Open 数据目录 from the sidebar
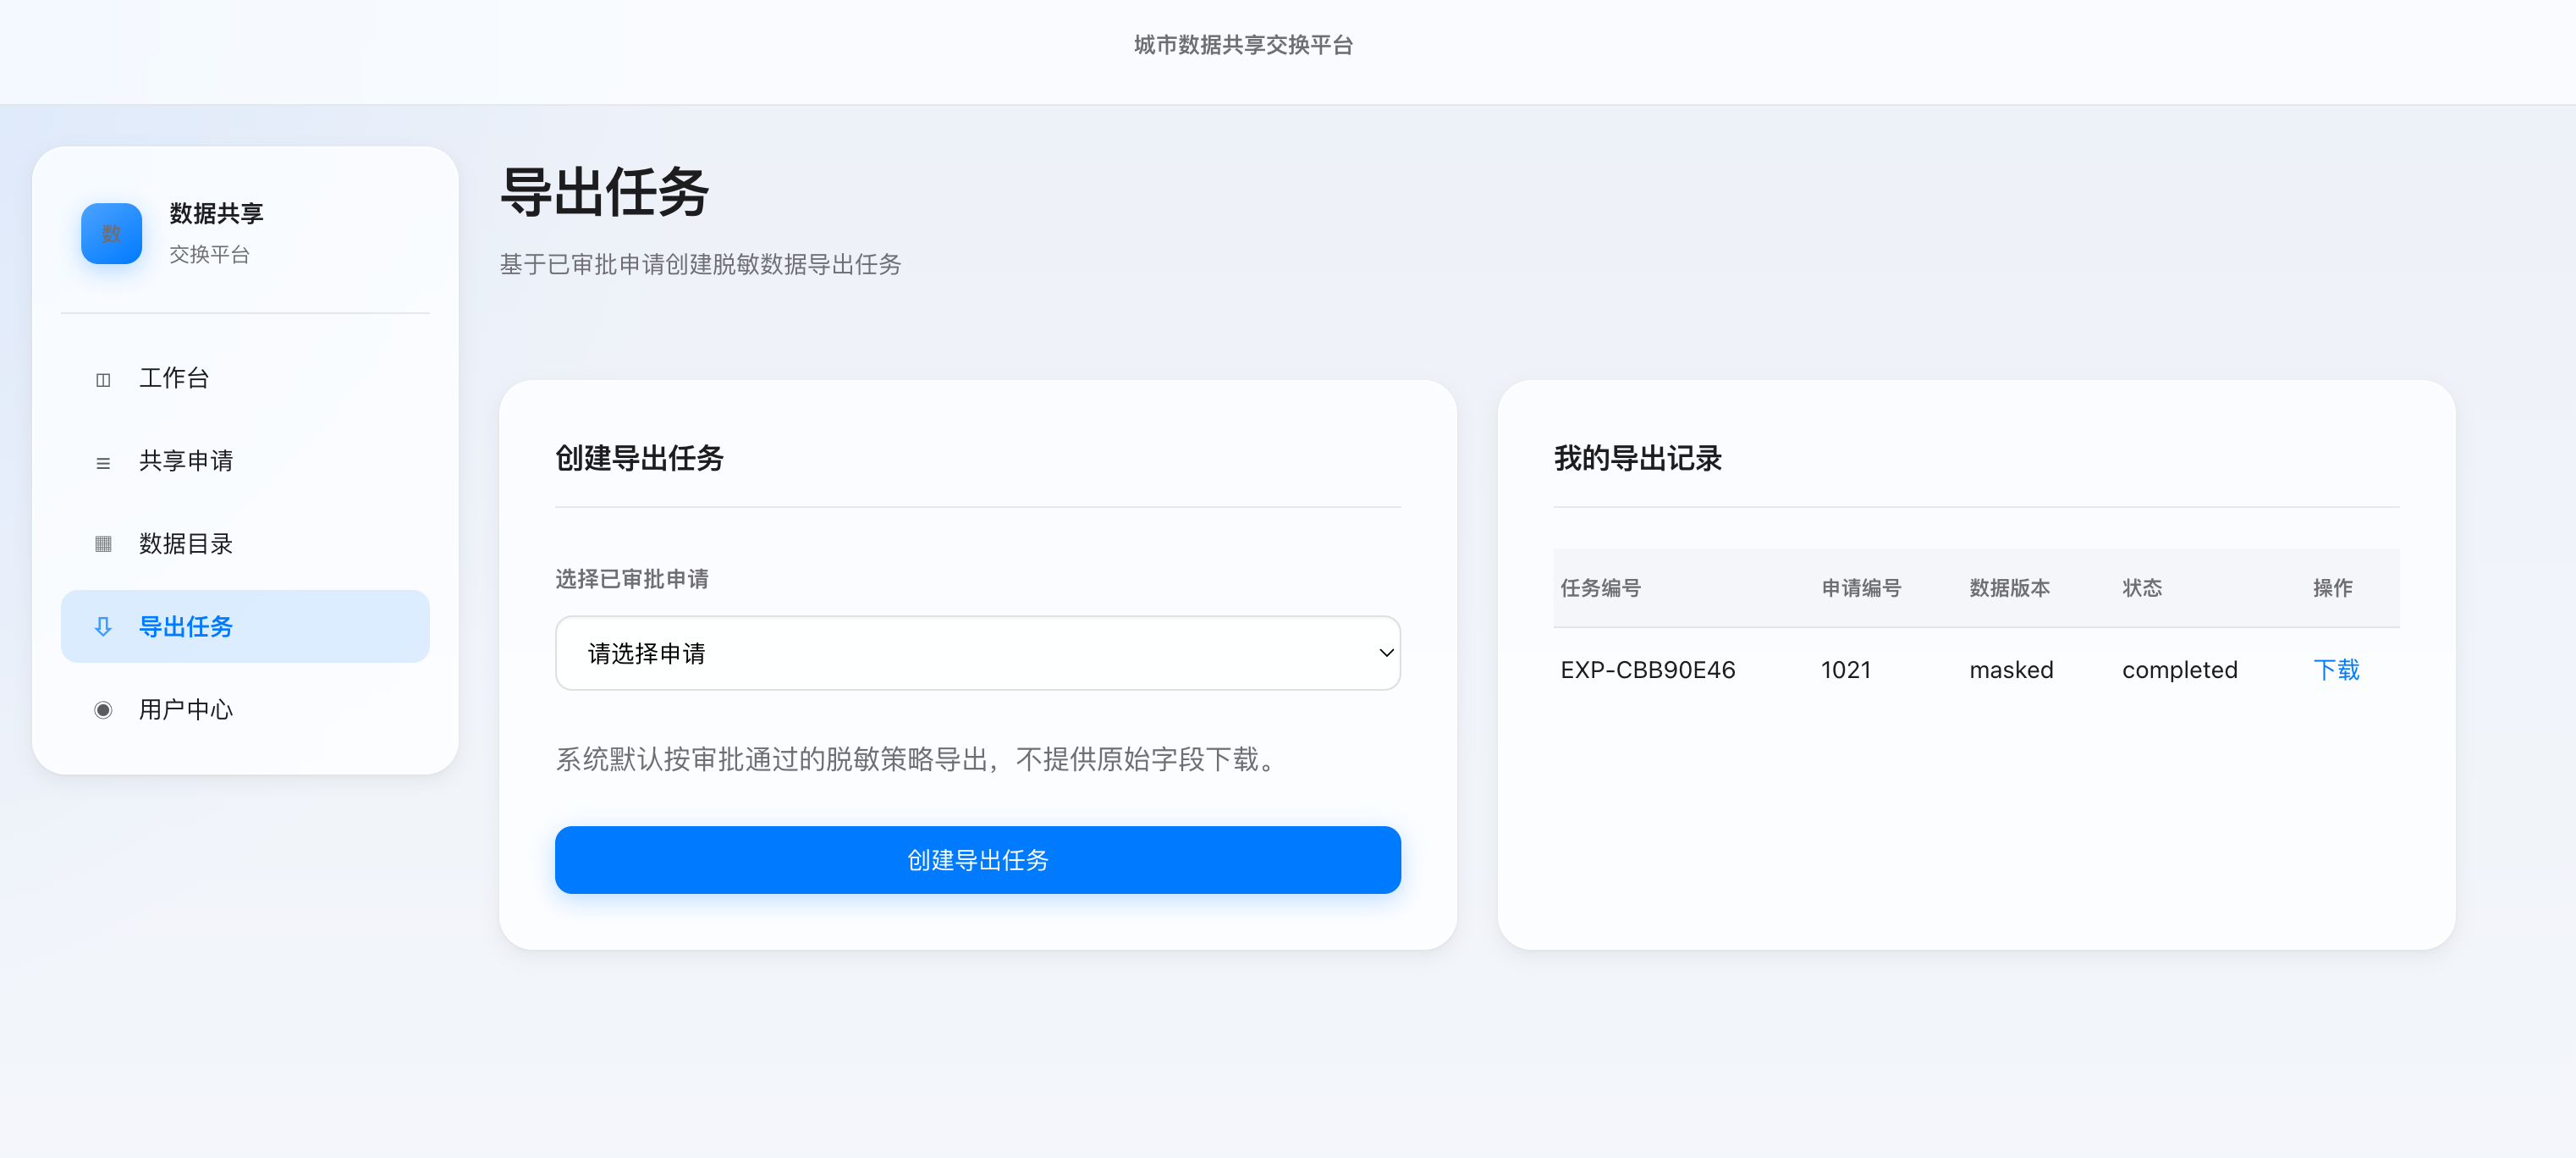Screen dimensions: 2576x1158 (x=245, y=544)
